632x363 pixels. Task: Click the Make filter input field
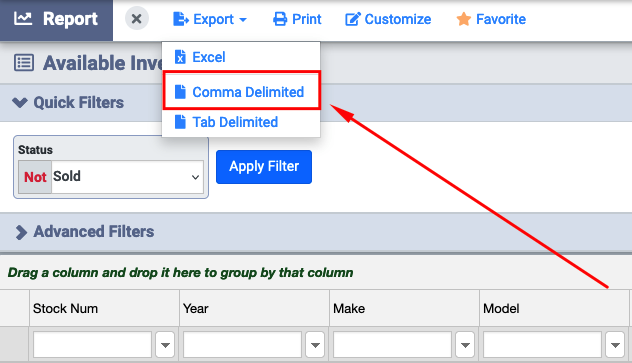(392, 344)
